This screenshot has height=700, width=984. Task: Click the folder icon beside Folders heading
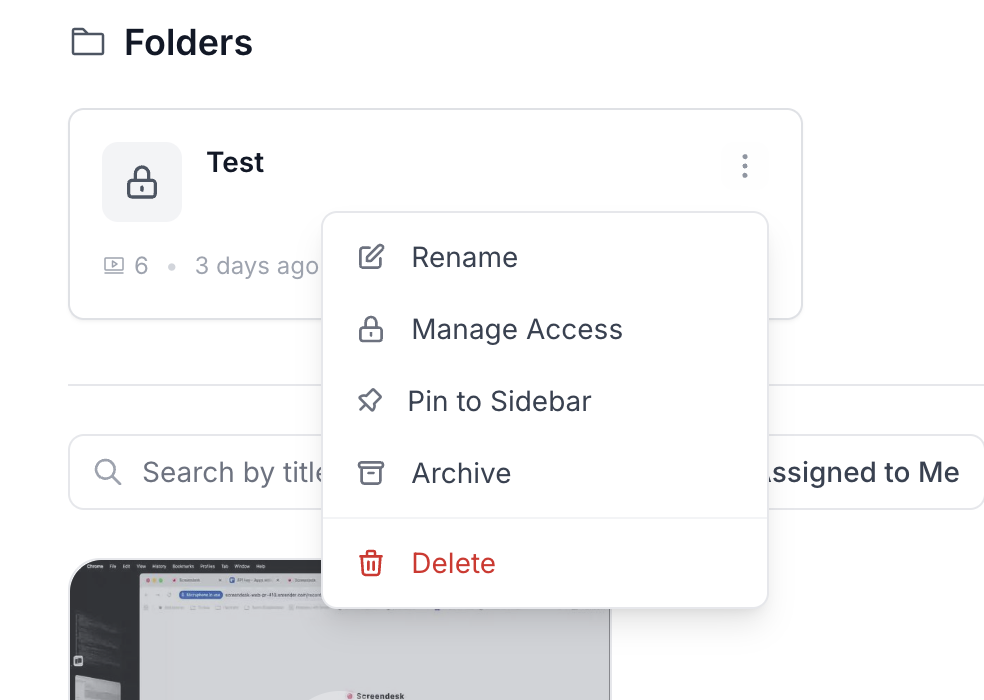click(88, 43)
